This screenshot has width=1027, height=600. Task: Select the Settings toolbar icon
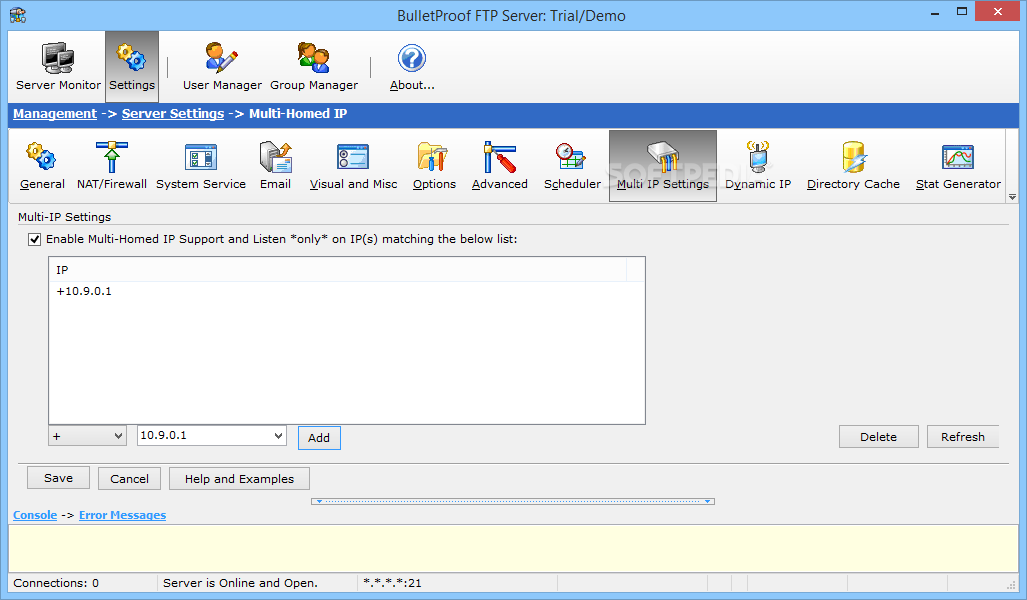tap(132, 67)
